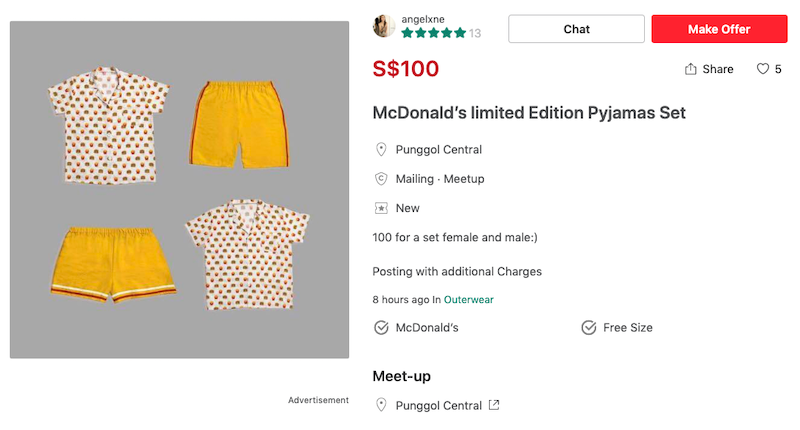
Task: Click the location pin beside Punggol Central
Action: (x=381, y=150)
